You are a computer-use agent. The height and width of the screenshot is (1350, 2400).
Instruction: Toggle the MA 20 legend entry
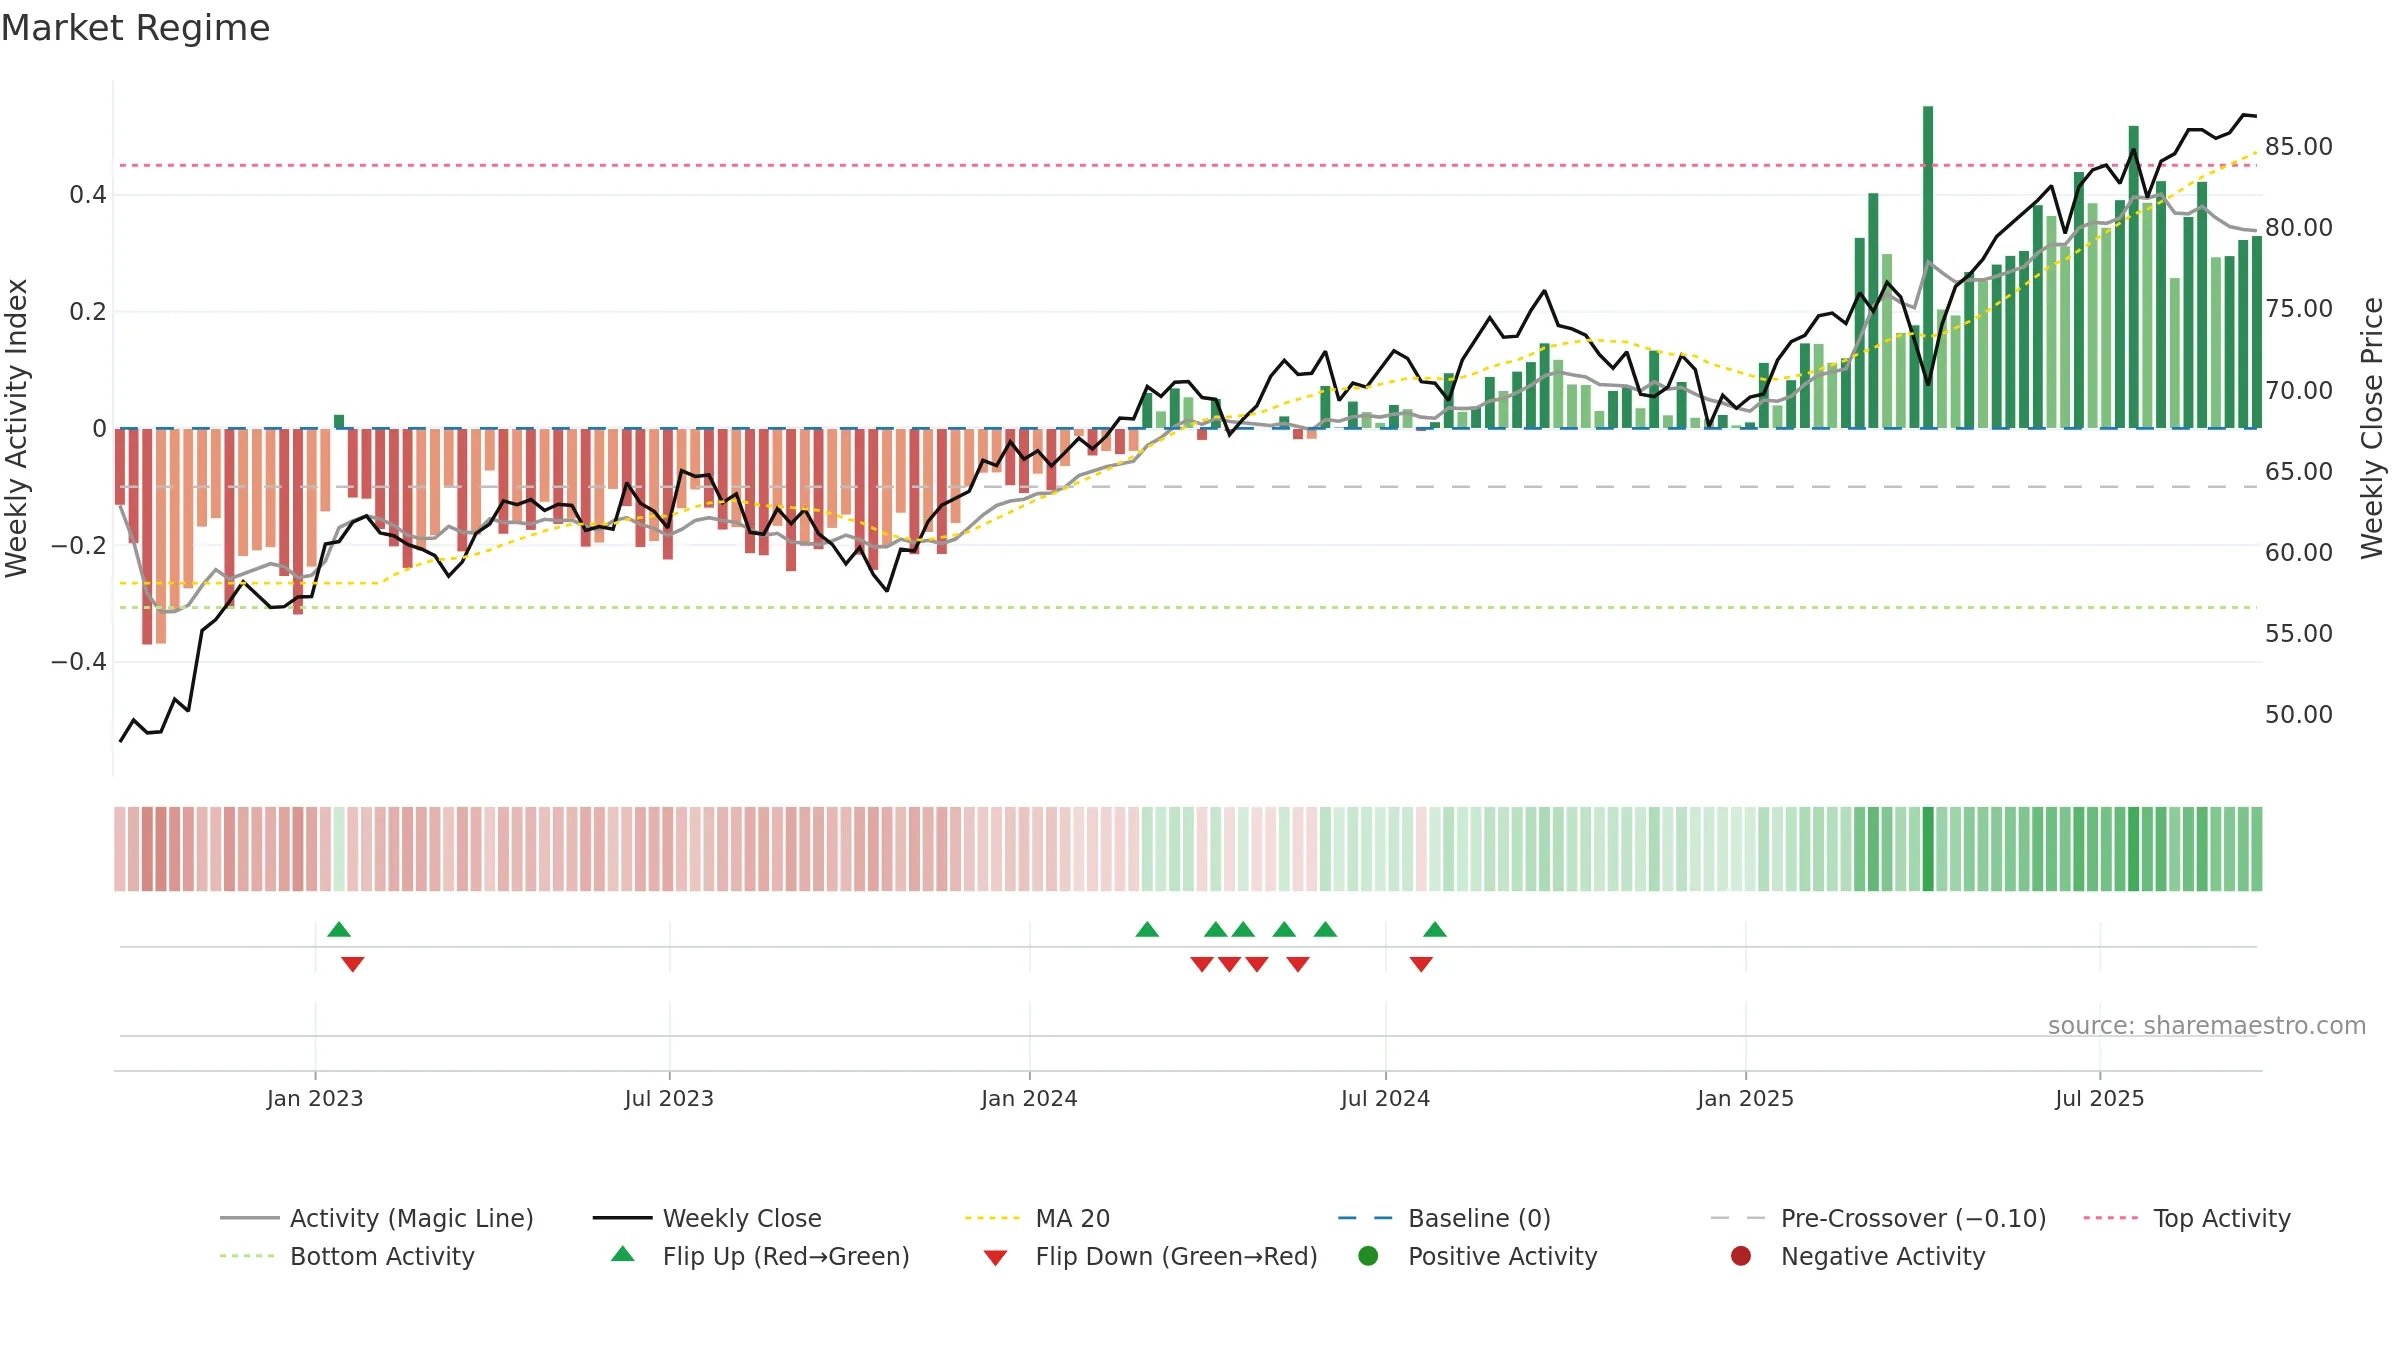[x=1037, y=1218]
